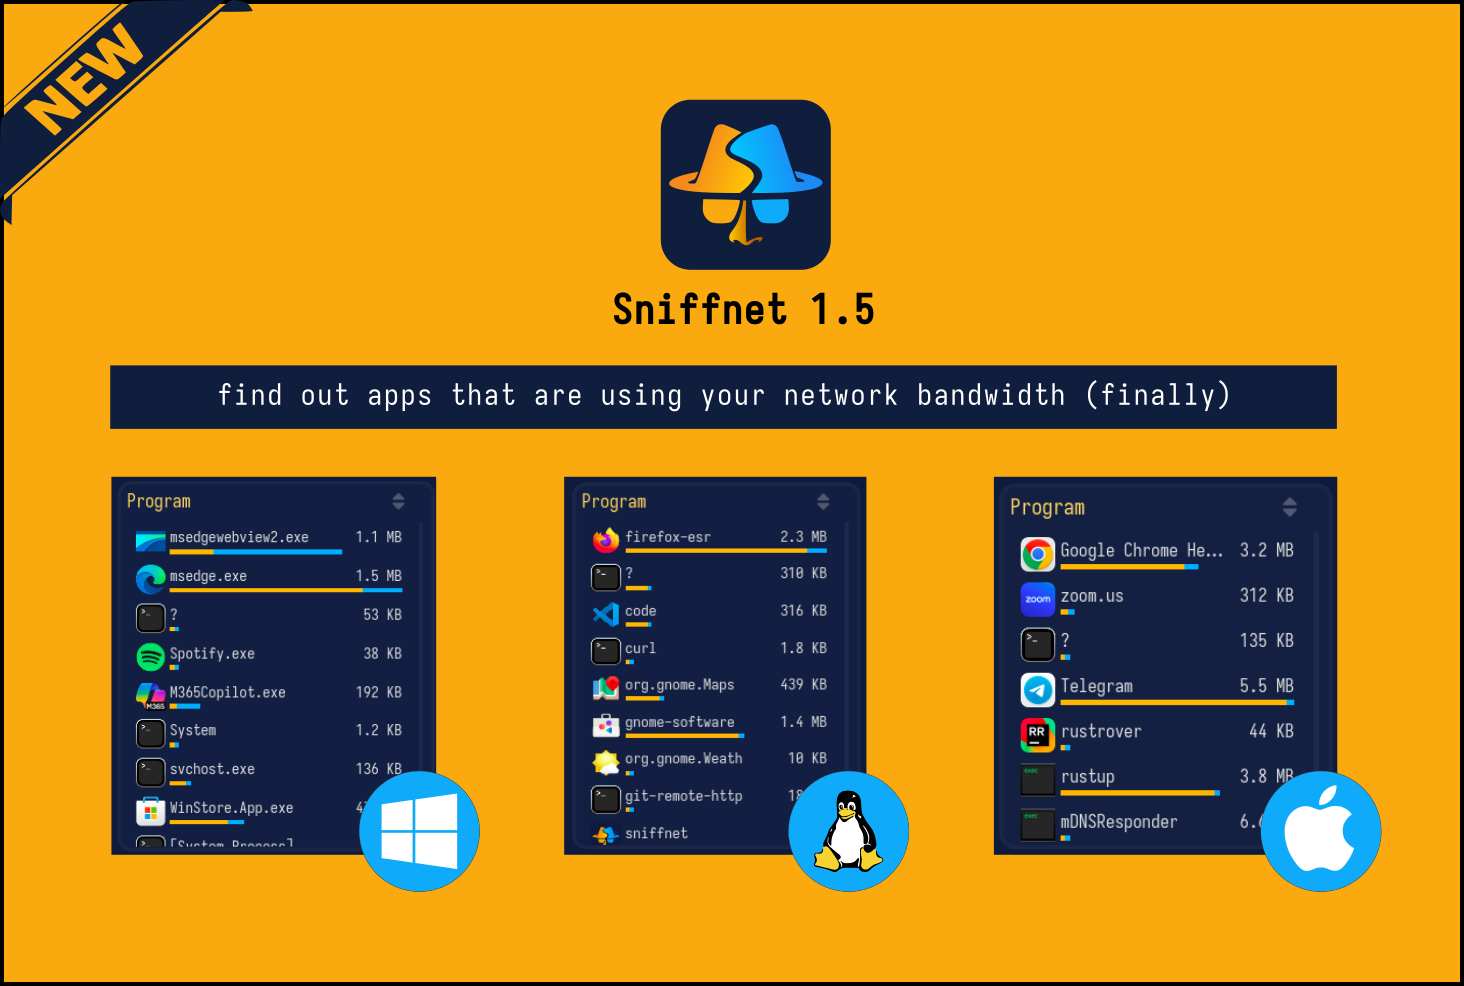Click the org.gnome.Weath weather icon
Image resolution: width=1464 pixels, height=986 pixels.
[606, 762]
